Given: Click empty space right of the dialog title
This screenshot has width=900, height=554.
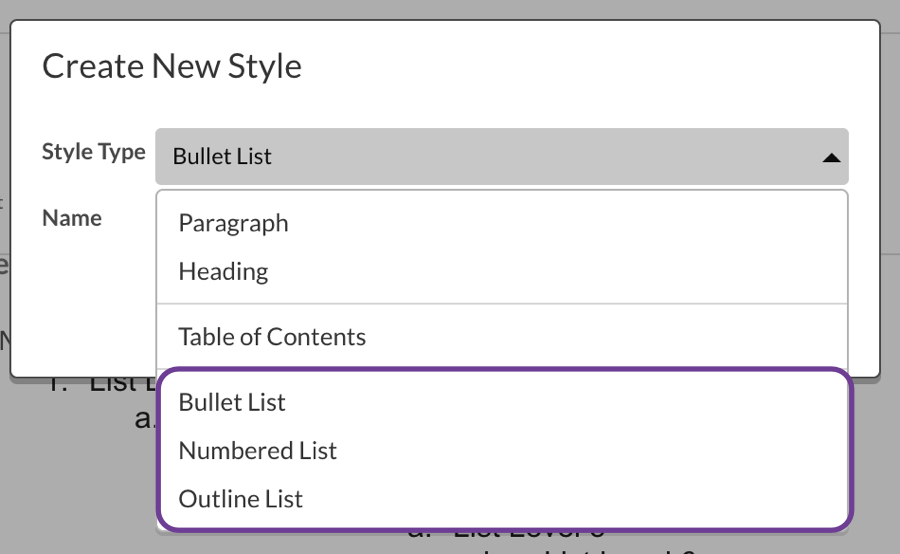Looking at the screenshot, I should (600, 67).
